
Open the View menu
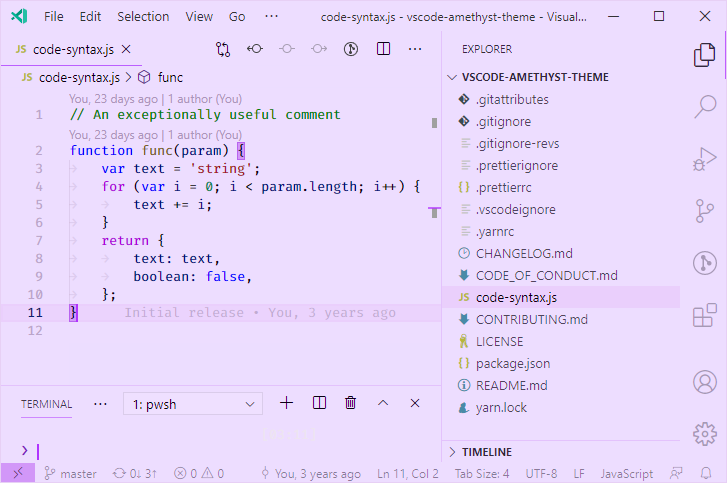pos(199,17)
